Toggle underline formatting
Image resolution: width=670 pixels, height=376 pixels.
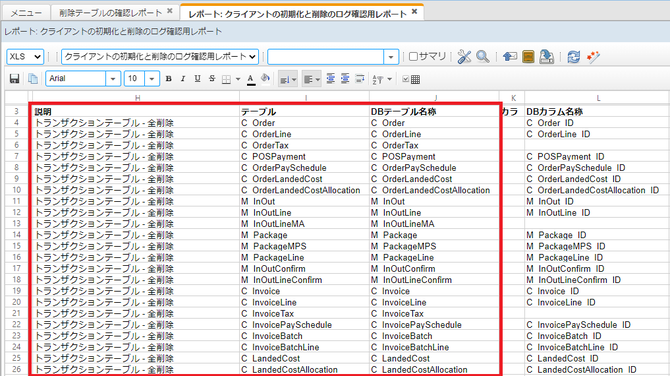pyautogui.click(x=197, y=79)
